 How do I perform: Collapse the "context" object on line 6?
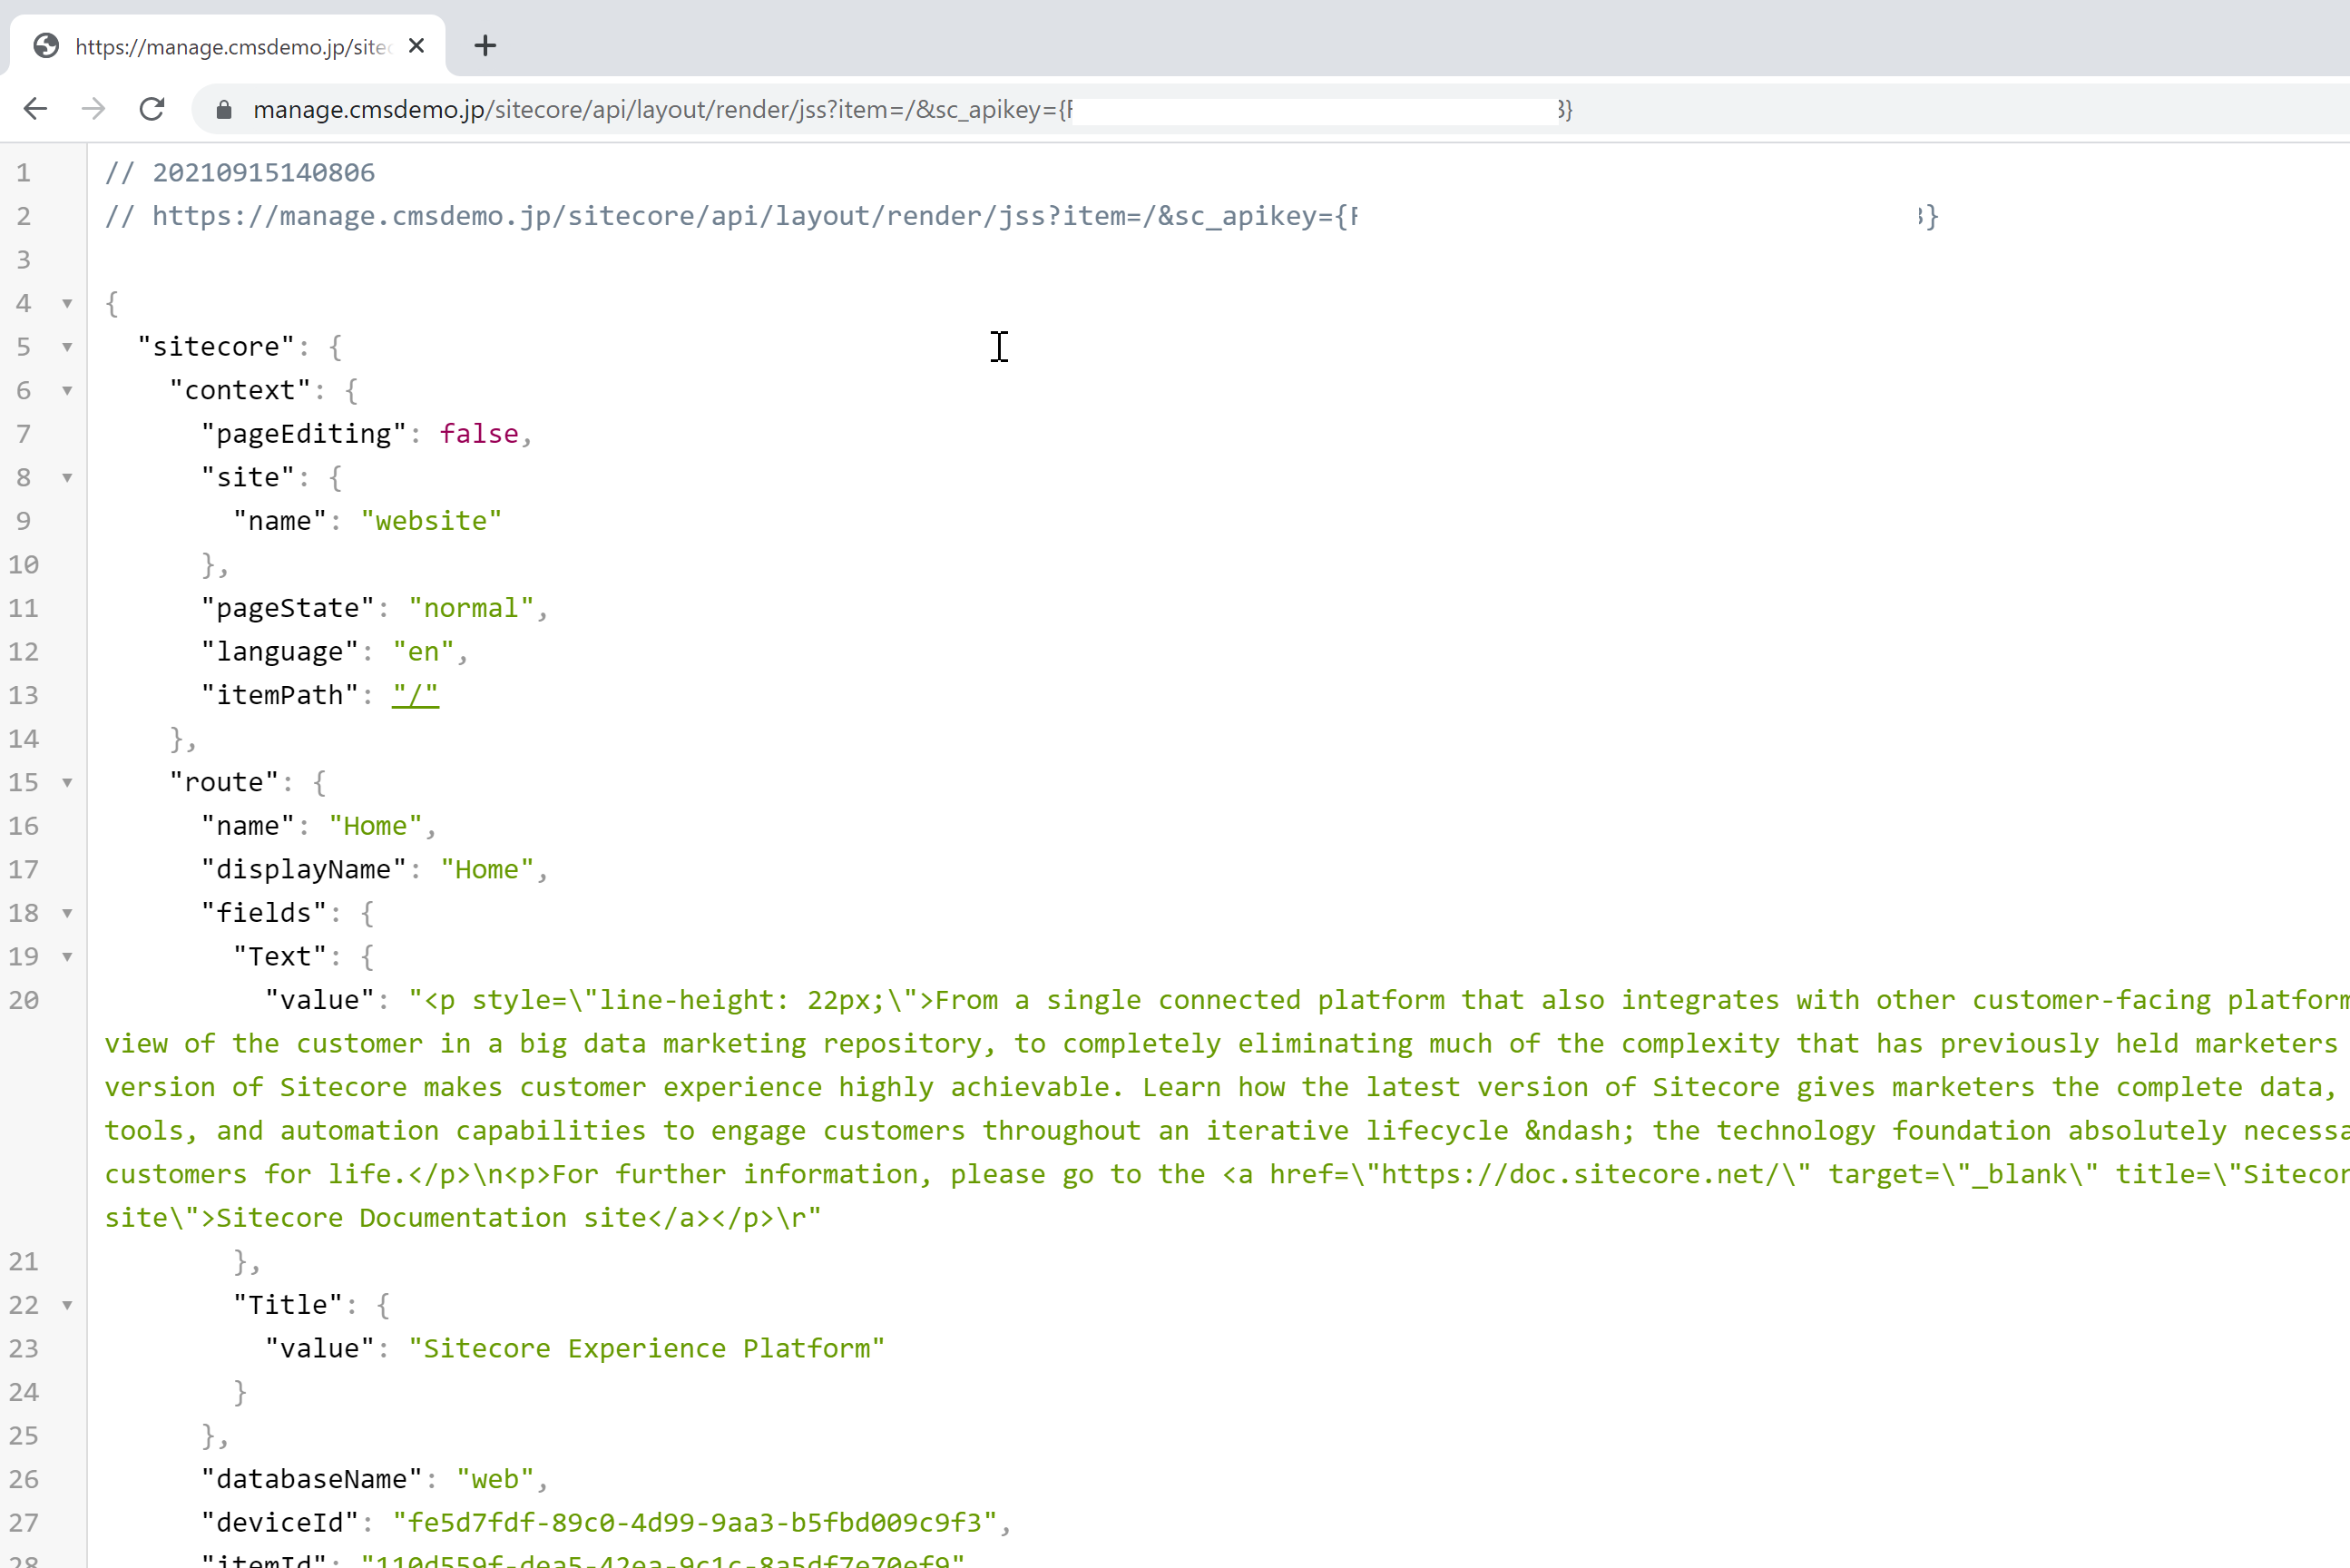[67, 390]
